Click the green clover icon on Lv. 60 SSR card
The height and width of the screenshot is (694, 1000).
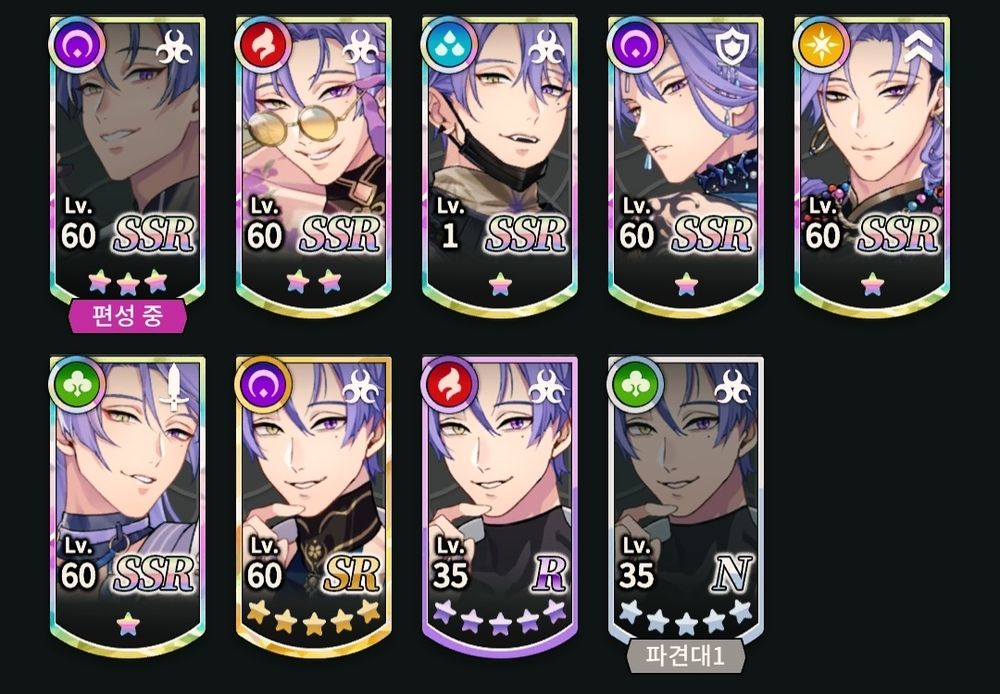tap(77, 385)
